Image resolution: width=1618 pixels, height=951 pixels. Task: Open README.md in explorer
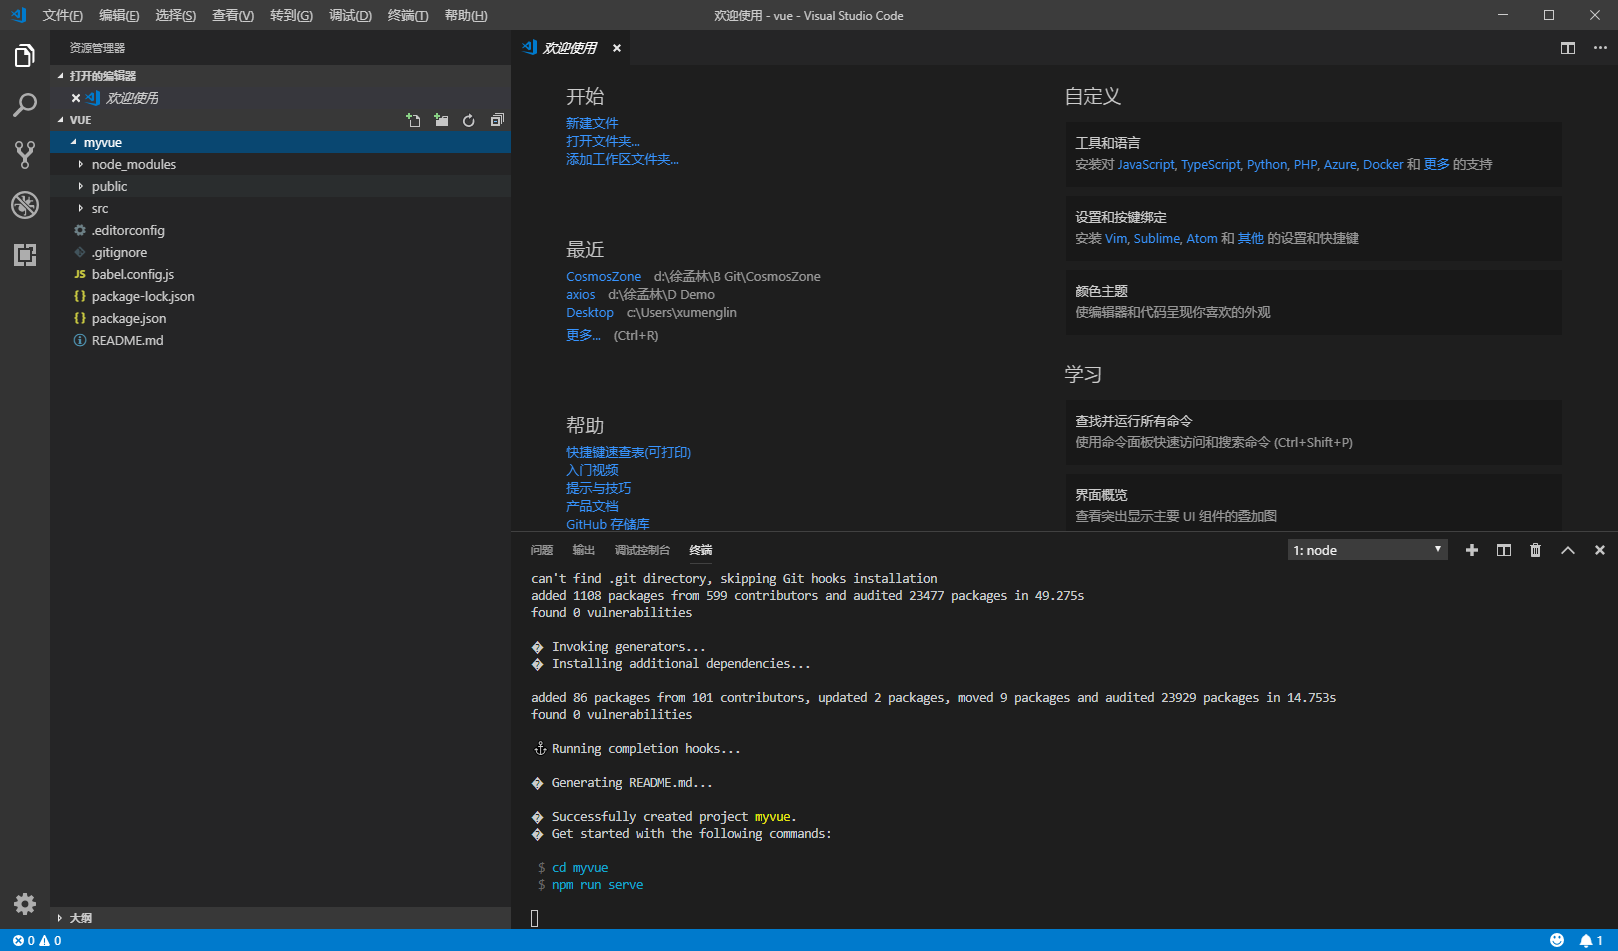(x=280, y=340)
